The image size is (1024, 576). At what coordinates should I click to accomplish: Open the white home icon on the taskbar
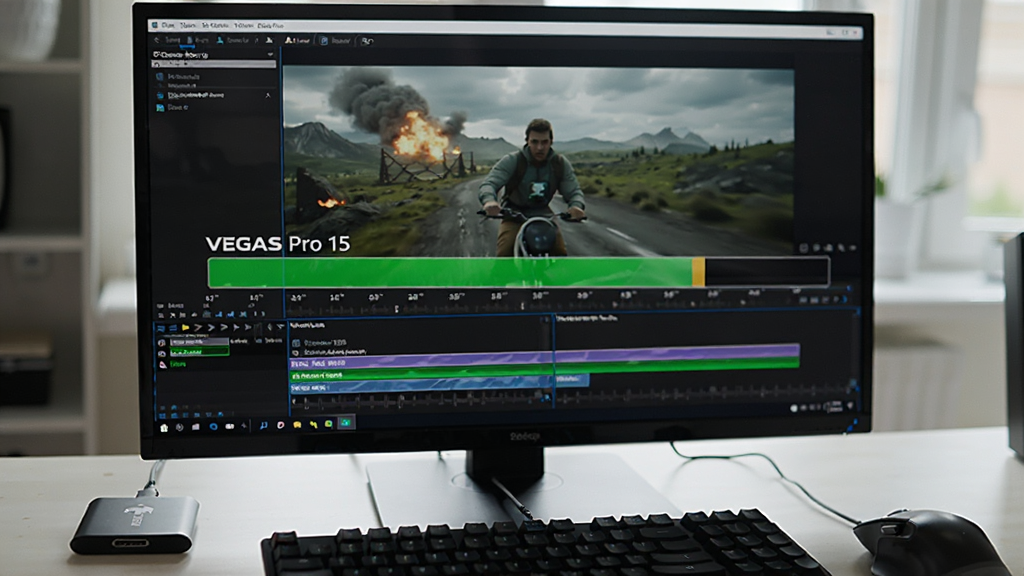(x=164, y=428)
